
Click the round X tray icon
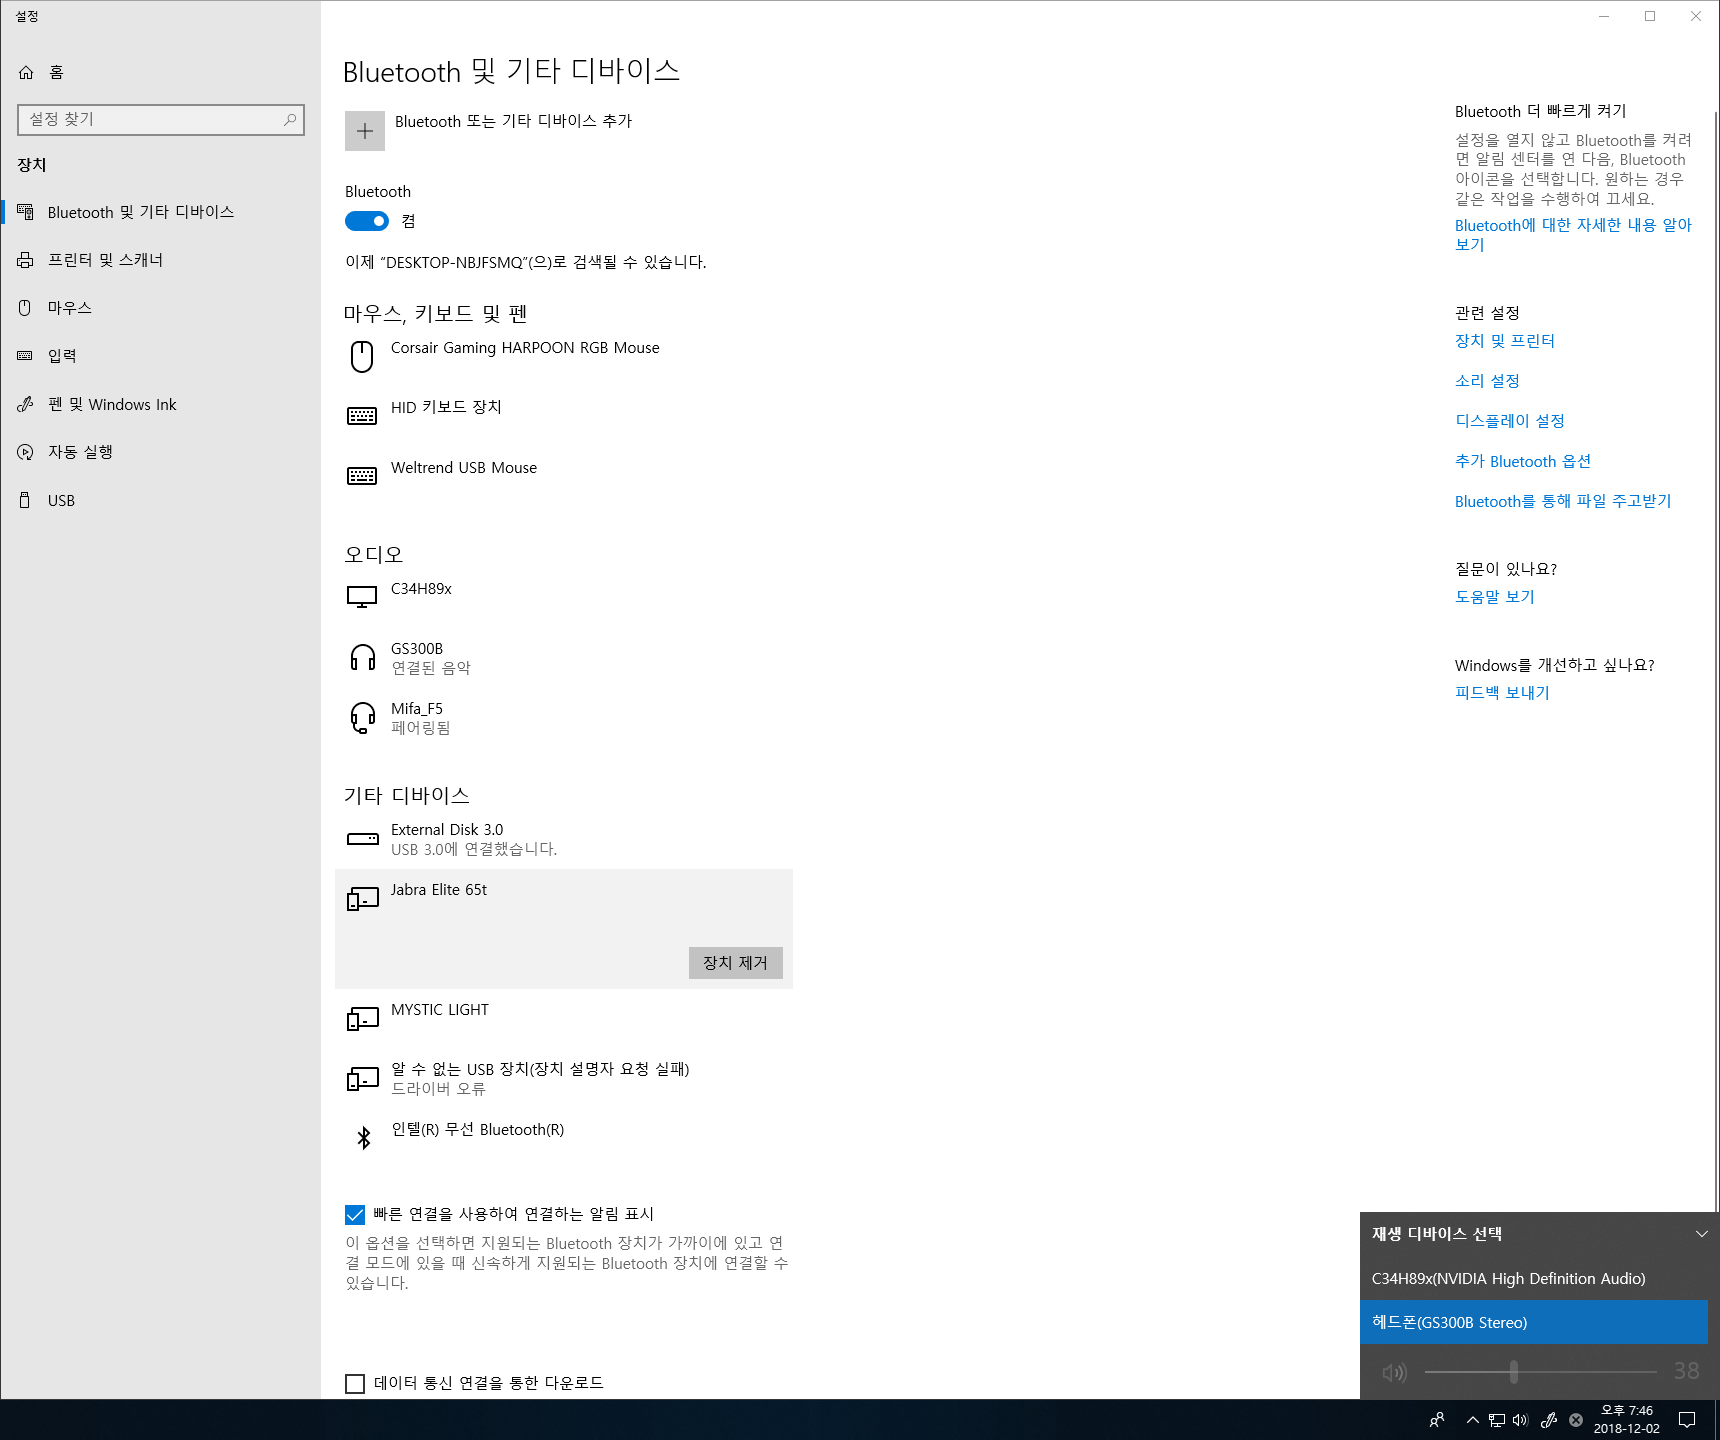(x=1576, y=1420)
